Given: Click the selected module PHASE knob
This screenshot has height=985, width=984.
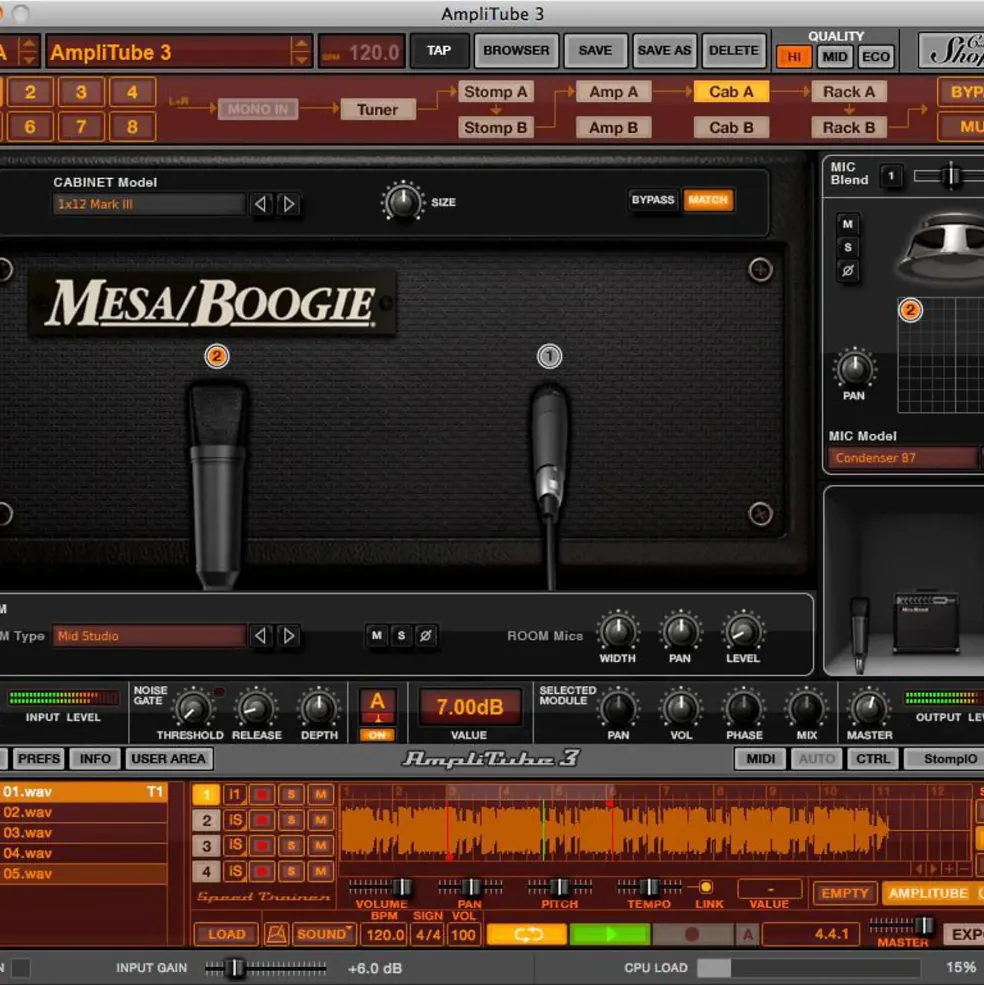Looking at the screenshot, I should tap(744, 708).
